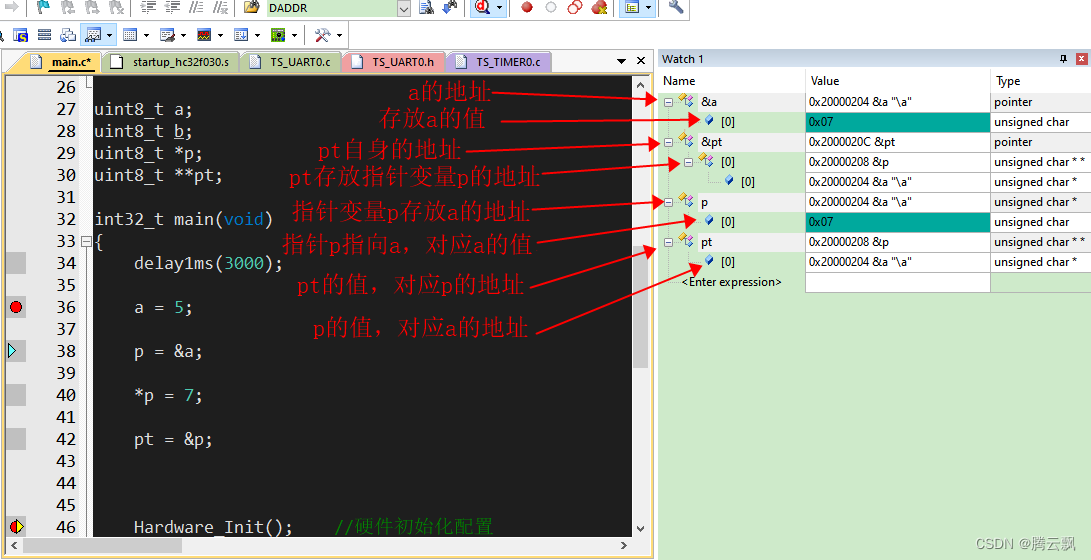This screenshot has width=1091, height=560.
Task: Switch to the main.c* tab
Action: click(61, 62)
